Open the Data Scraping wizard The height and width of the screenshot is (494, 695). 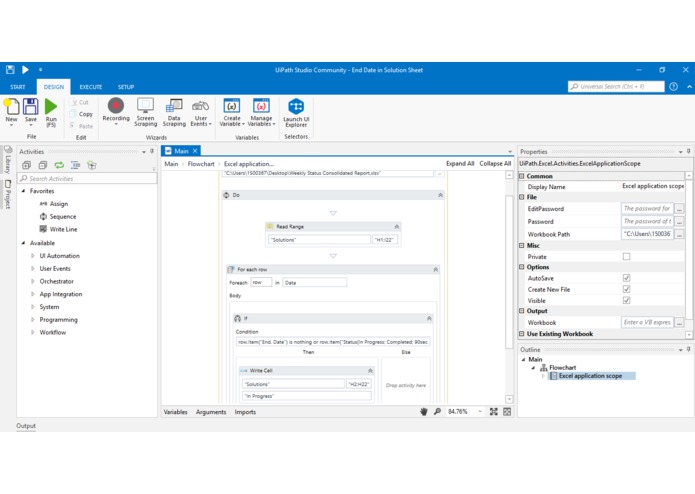pyautogui.click(x=174, y=106)
